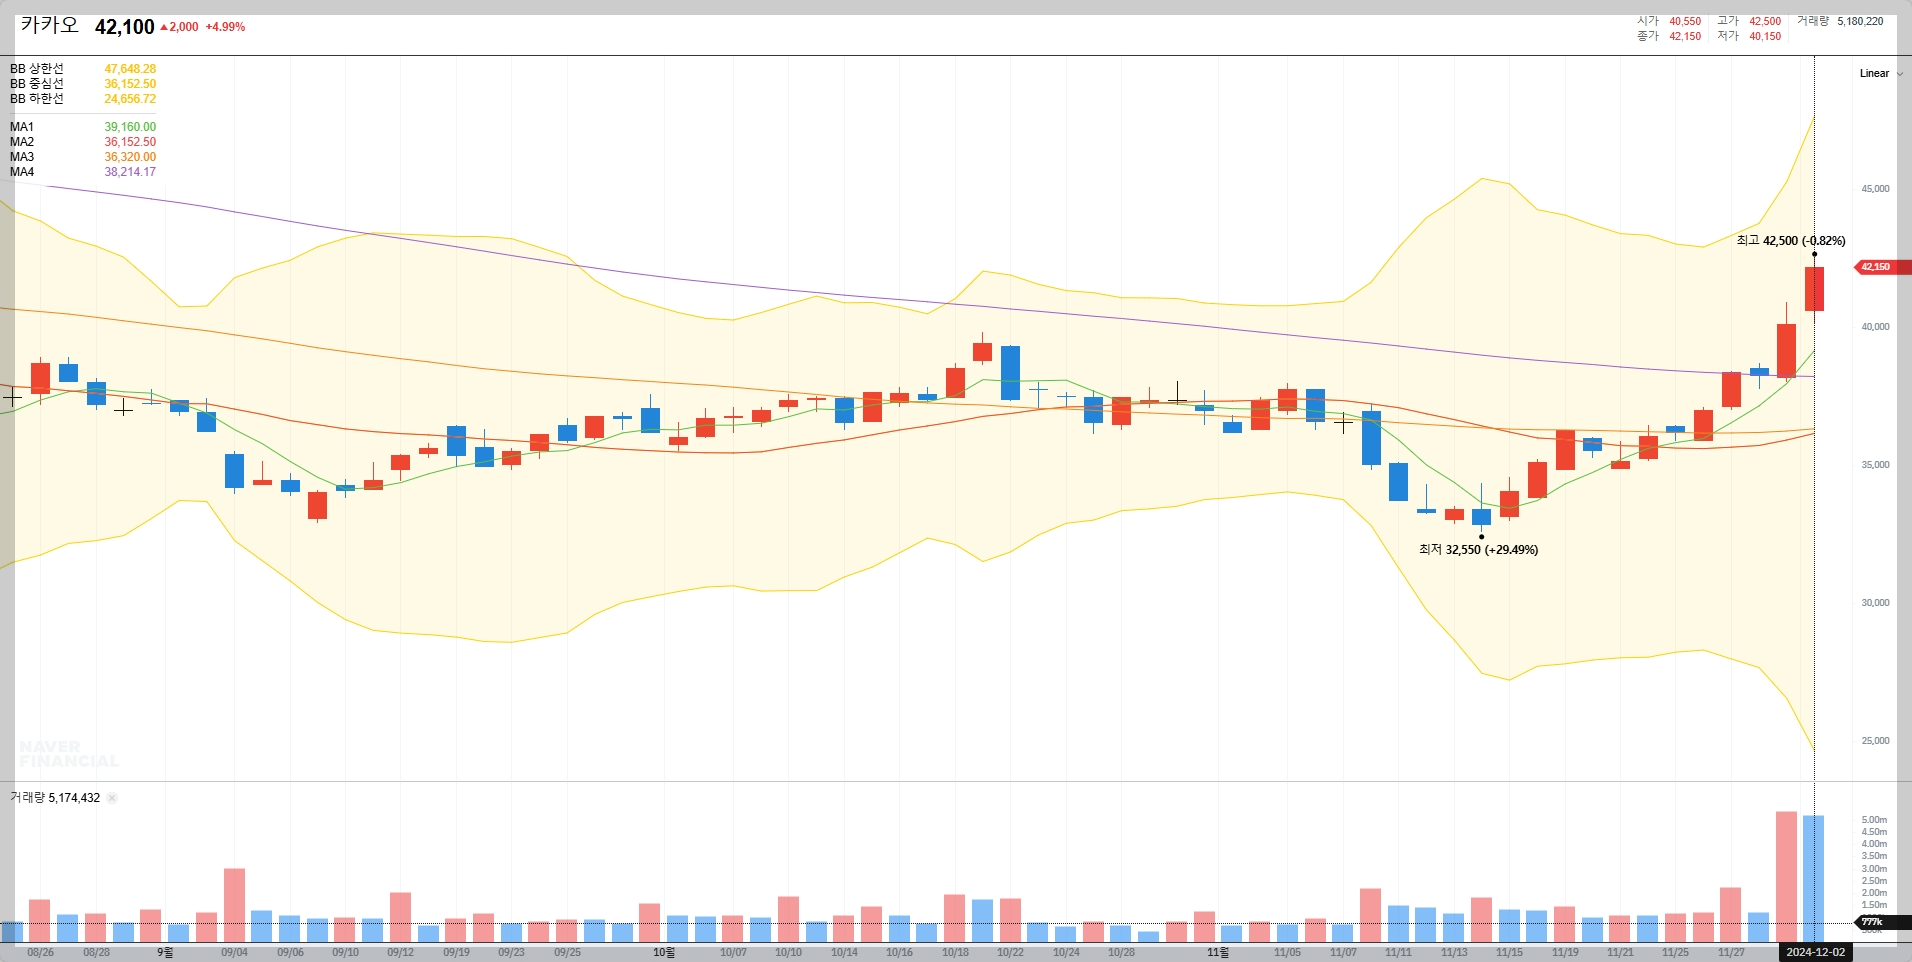The image size is (1912, 962).
Task: Open the Linear scale dropdown
Action: click(1880, 73)
